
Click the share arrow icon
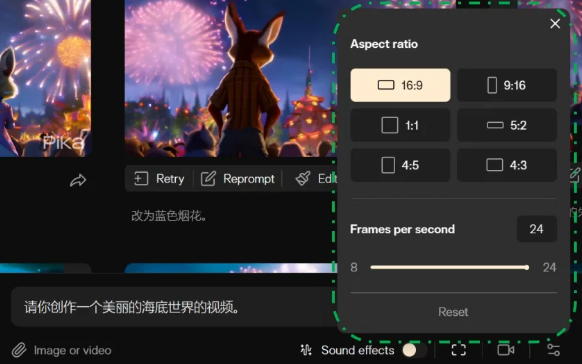pos(78,181)
